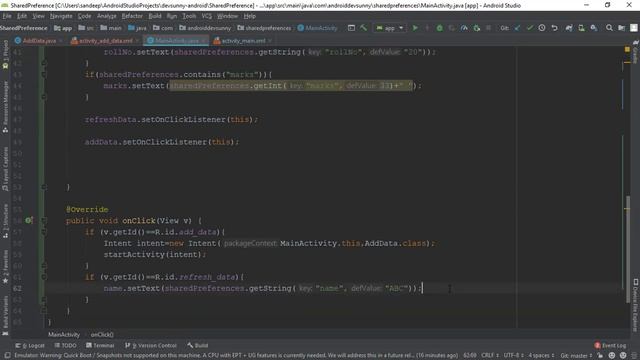Image resolution: width=640 pixels, height=360 pixels.
Task: Open Device File Explorer side tab
Action: (x=636, y=305)
